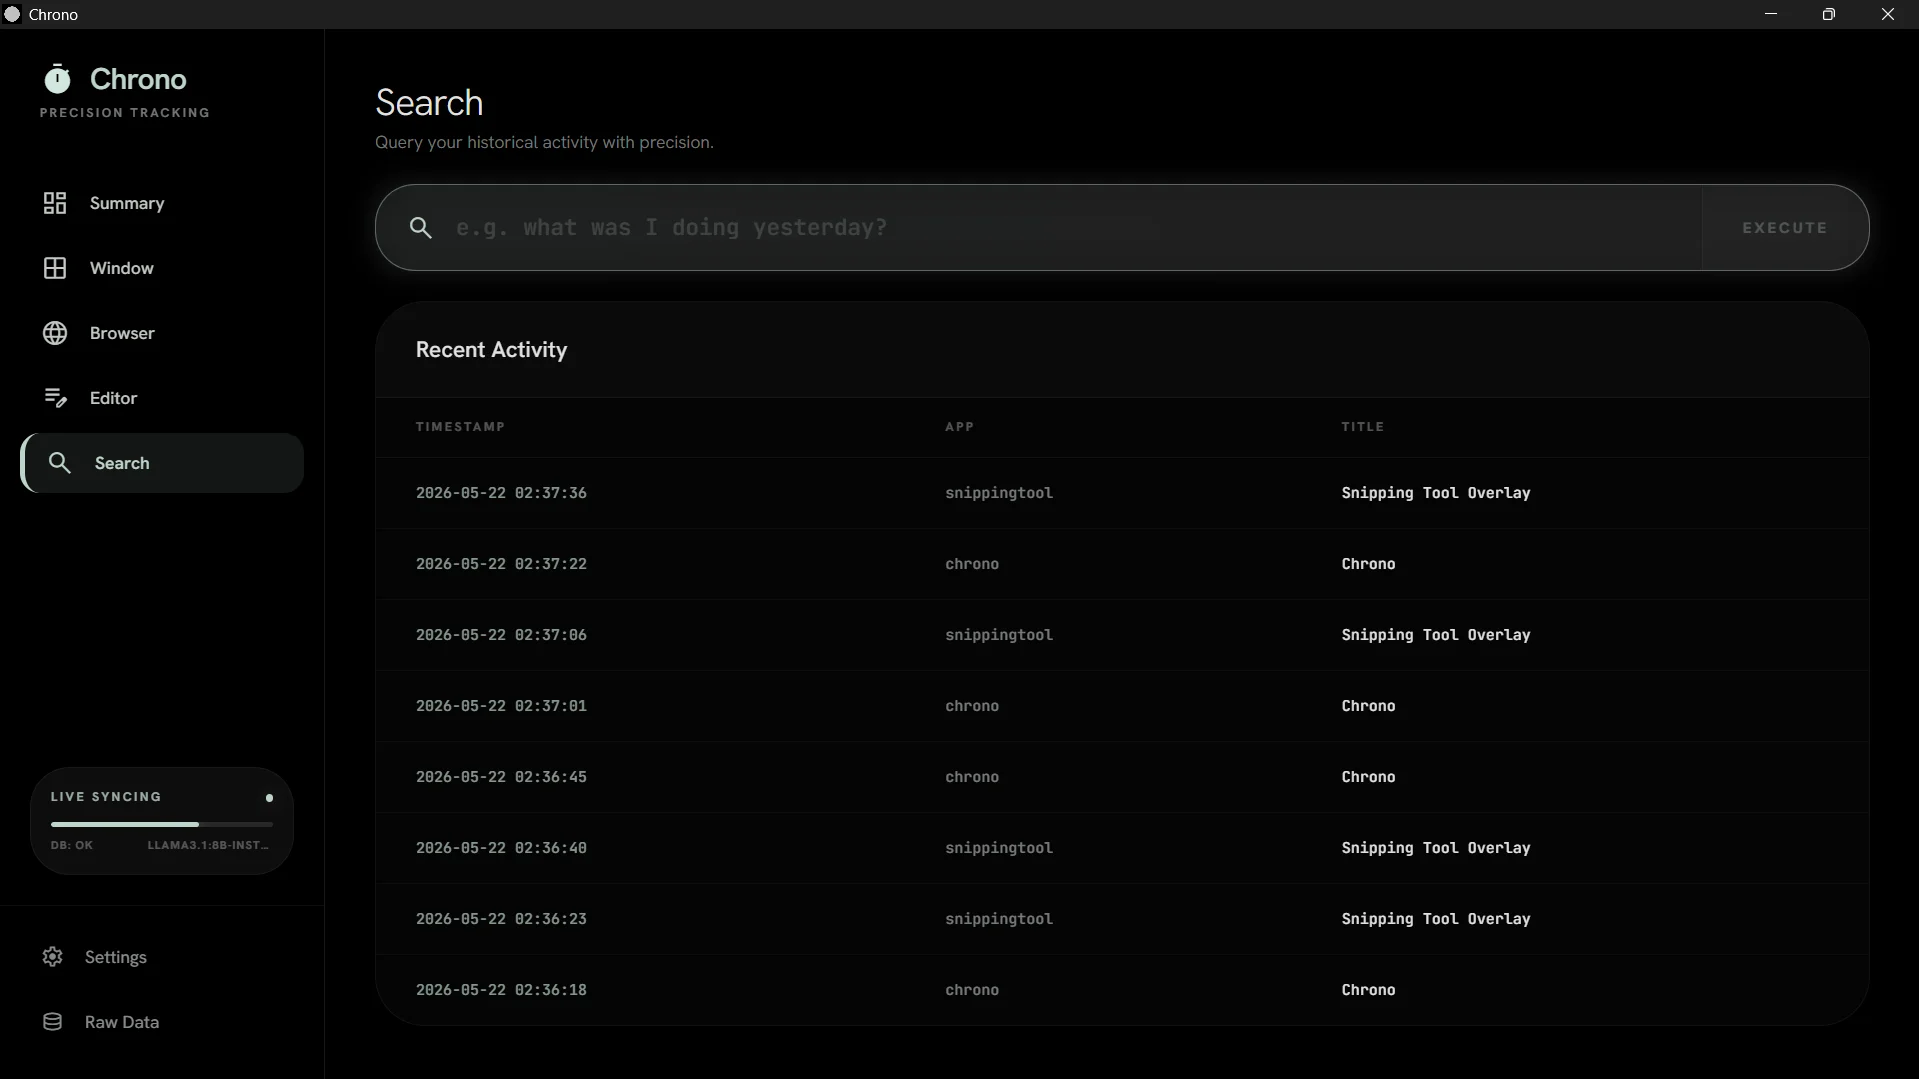Viewport: 1919px width, 1079px height.
Task: Close the Chrono window
Action: (x=1888, y=14)
